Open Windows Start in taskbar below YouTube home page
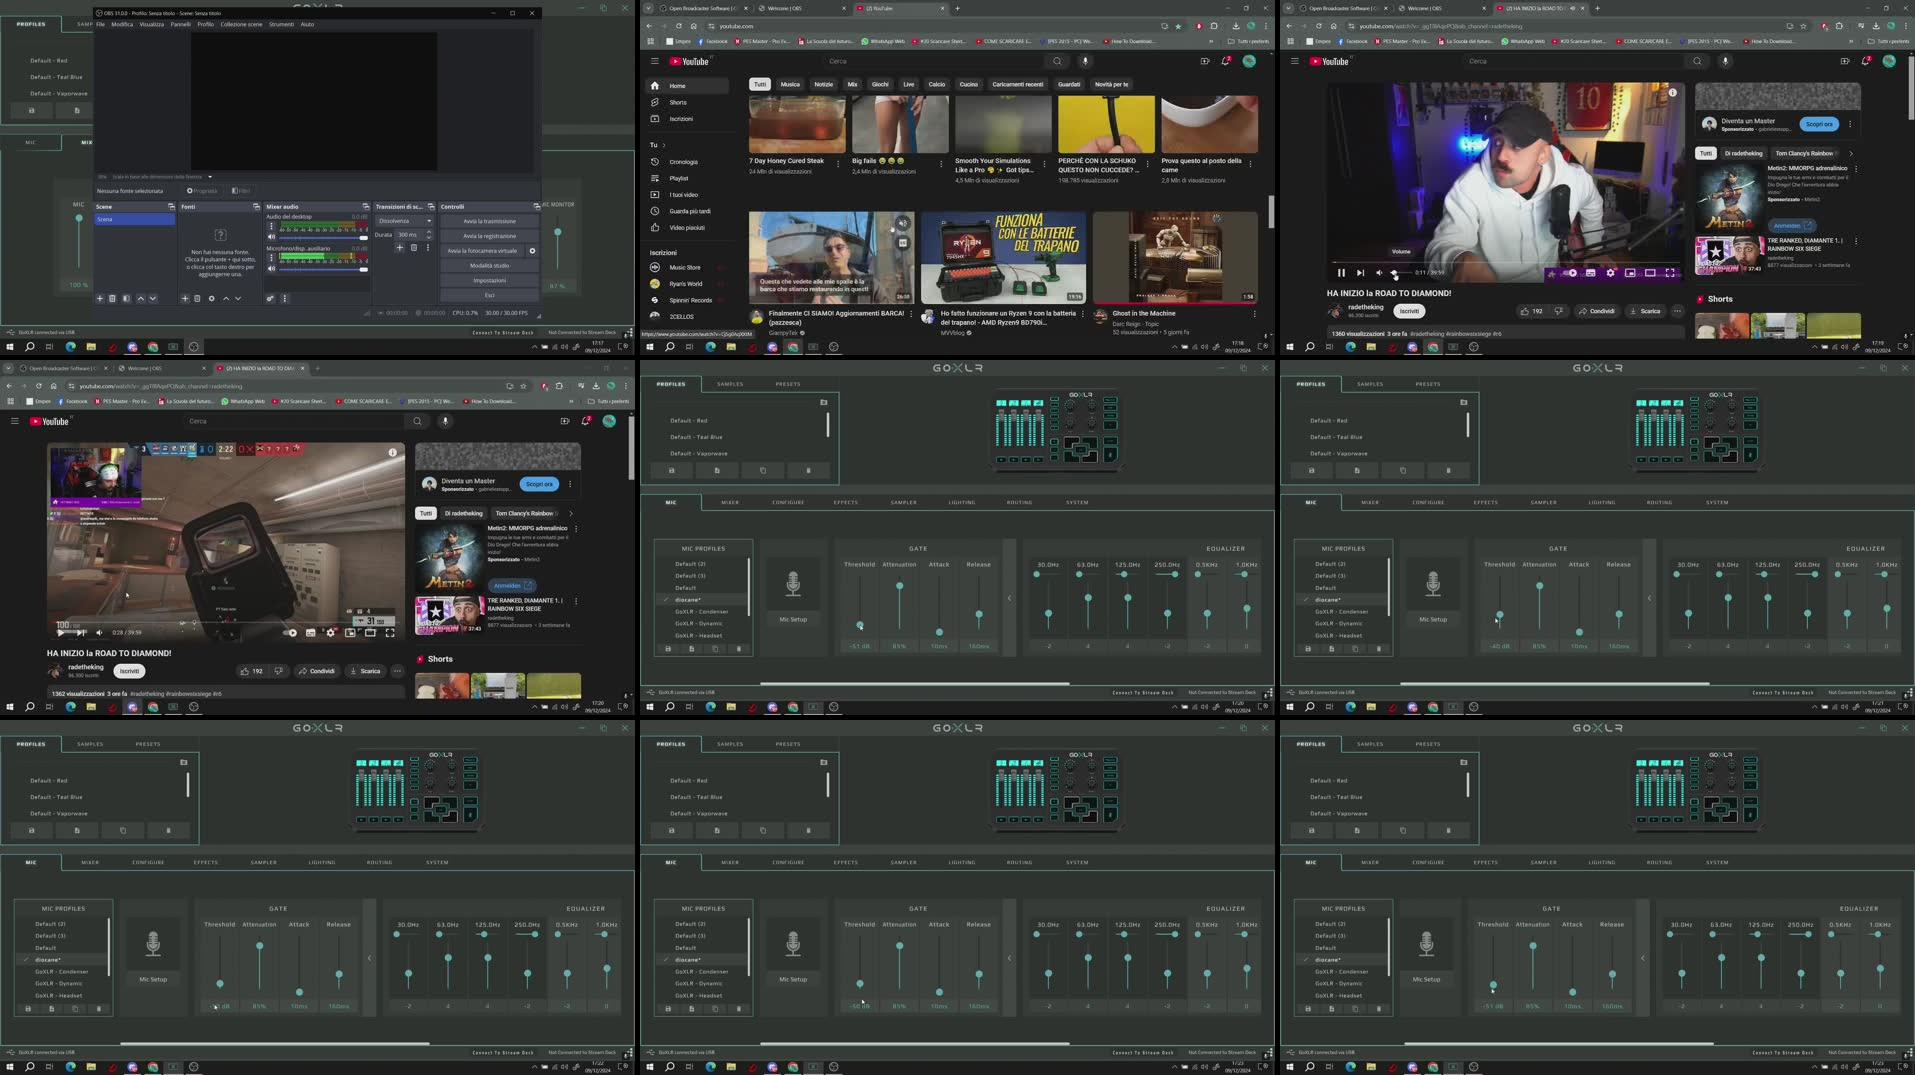Image resolution: width=1915 pixels, height=1075 pixels. coord(649,347)
